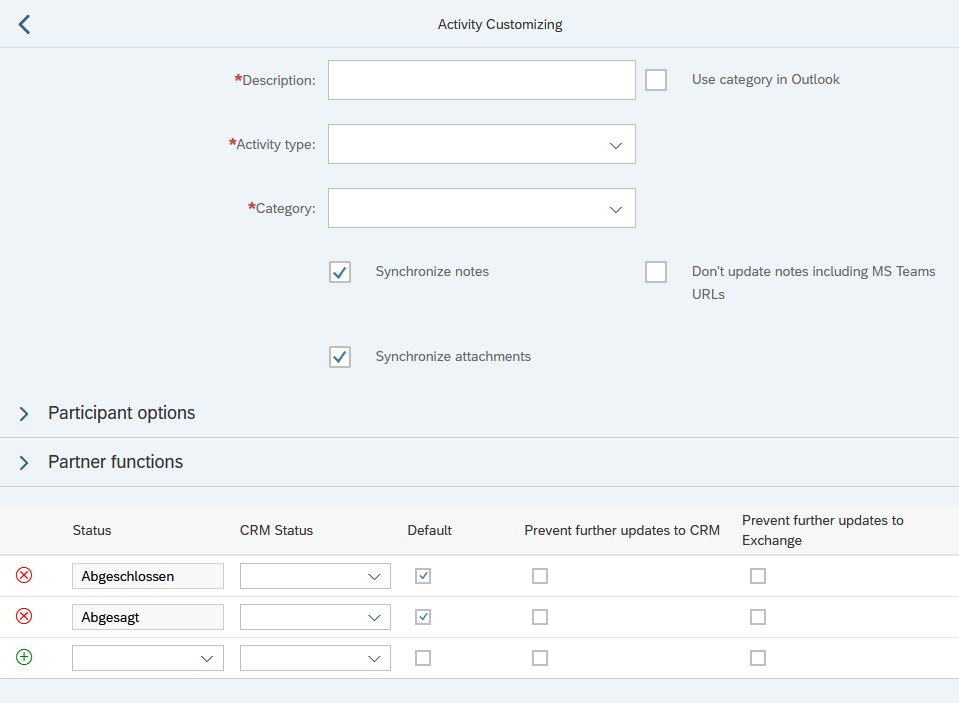
Task: Enable Use category in Outlook
Action: pyautogui.click(x=656, y=80)
